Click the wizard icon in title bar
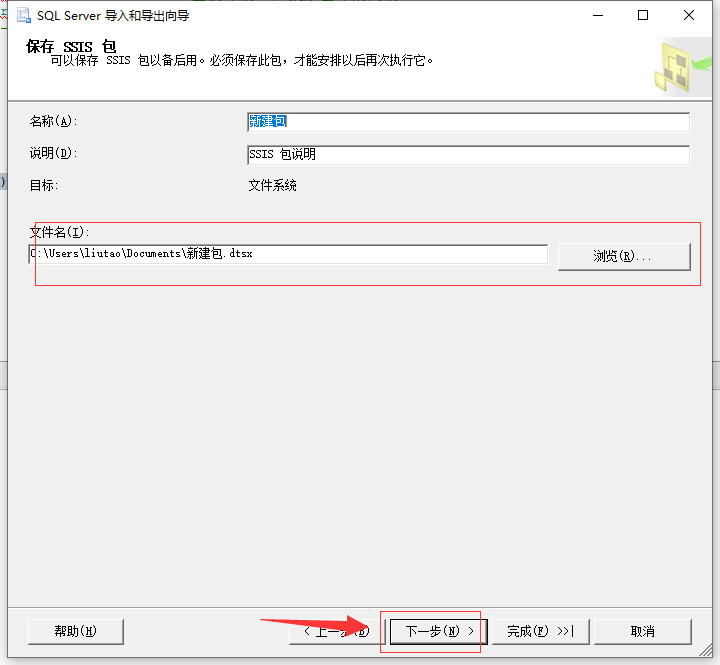 (x=24, y=15)
